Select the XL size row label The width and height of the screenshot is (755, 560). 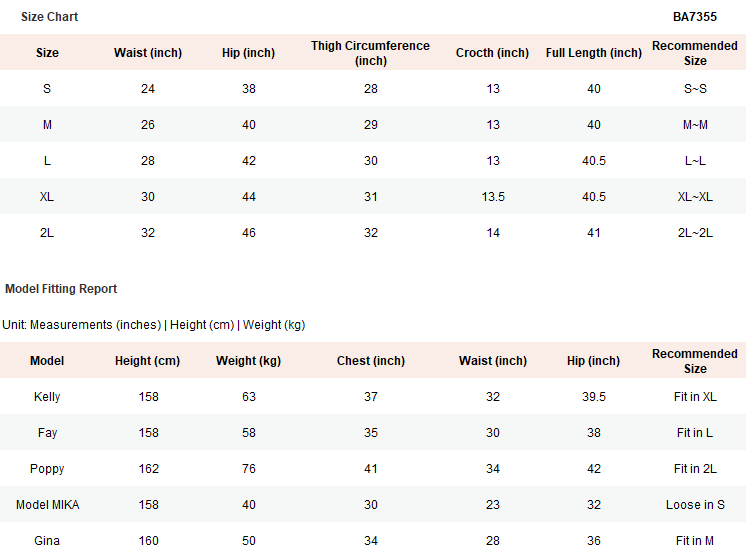[47, 197]
